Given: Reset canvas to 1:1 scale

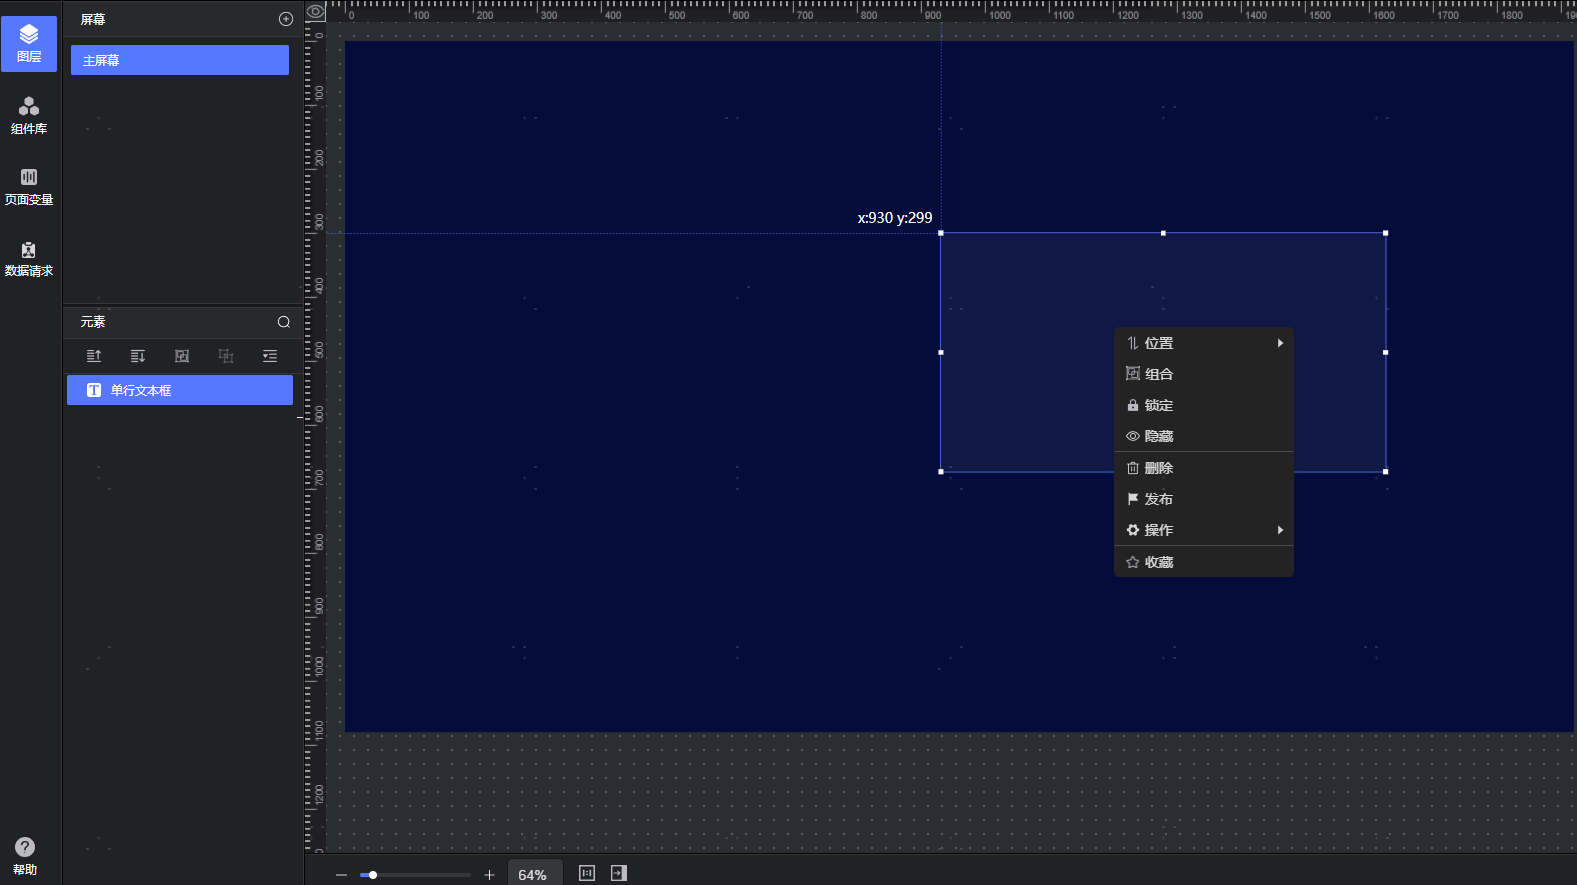Looking at the screenshot, I should pos(587,873).
